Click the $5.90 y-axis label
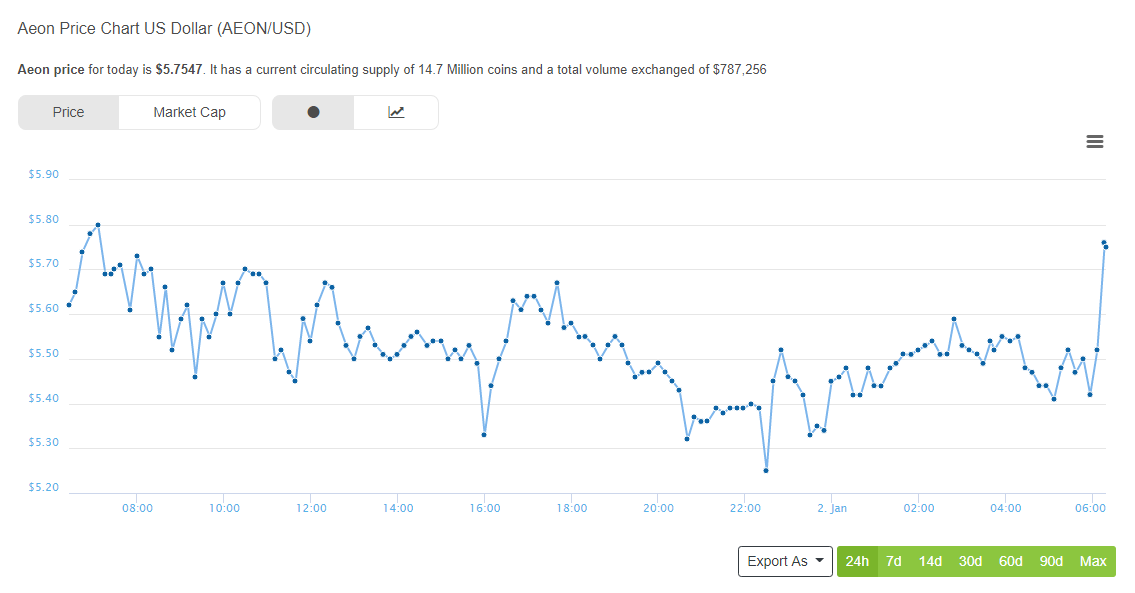 click(43, 174)
